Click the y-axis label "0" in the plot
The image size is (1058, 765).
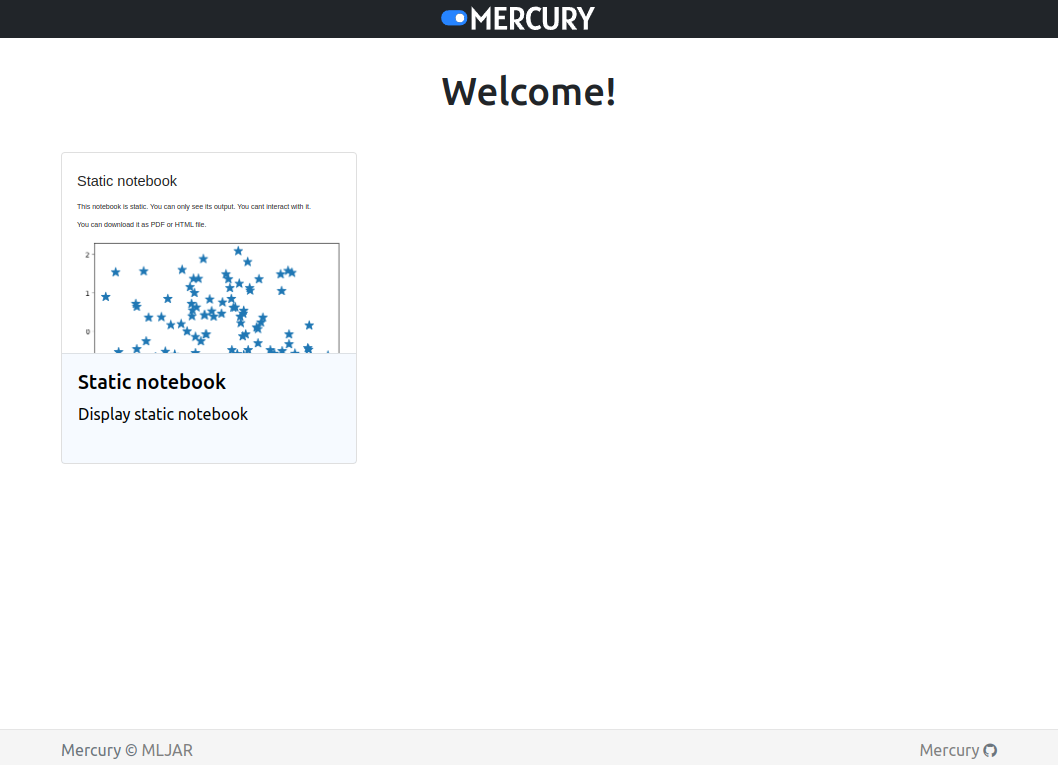click(87, 332)
